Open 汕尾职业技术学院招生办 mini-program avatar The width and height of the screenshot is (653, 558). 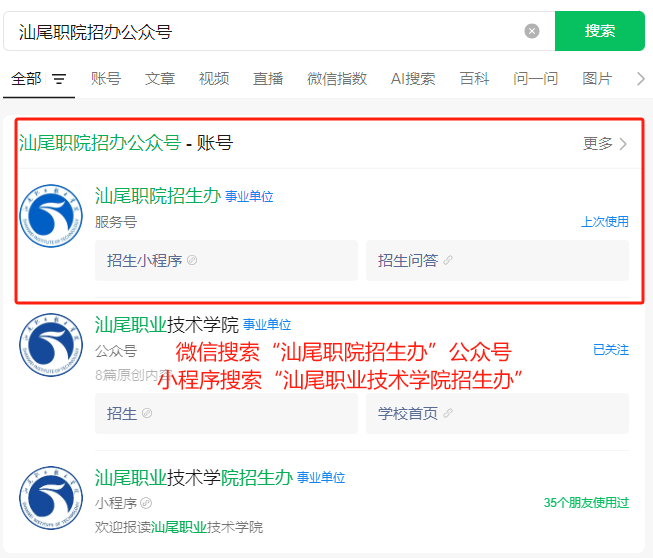[x=51, y=498]
